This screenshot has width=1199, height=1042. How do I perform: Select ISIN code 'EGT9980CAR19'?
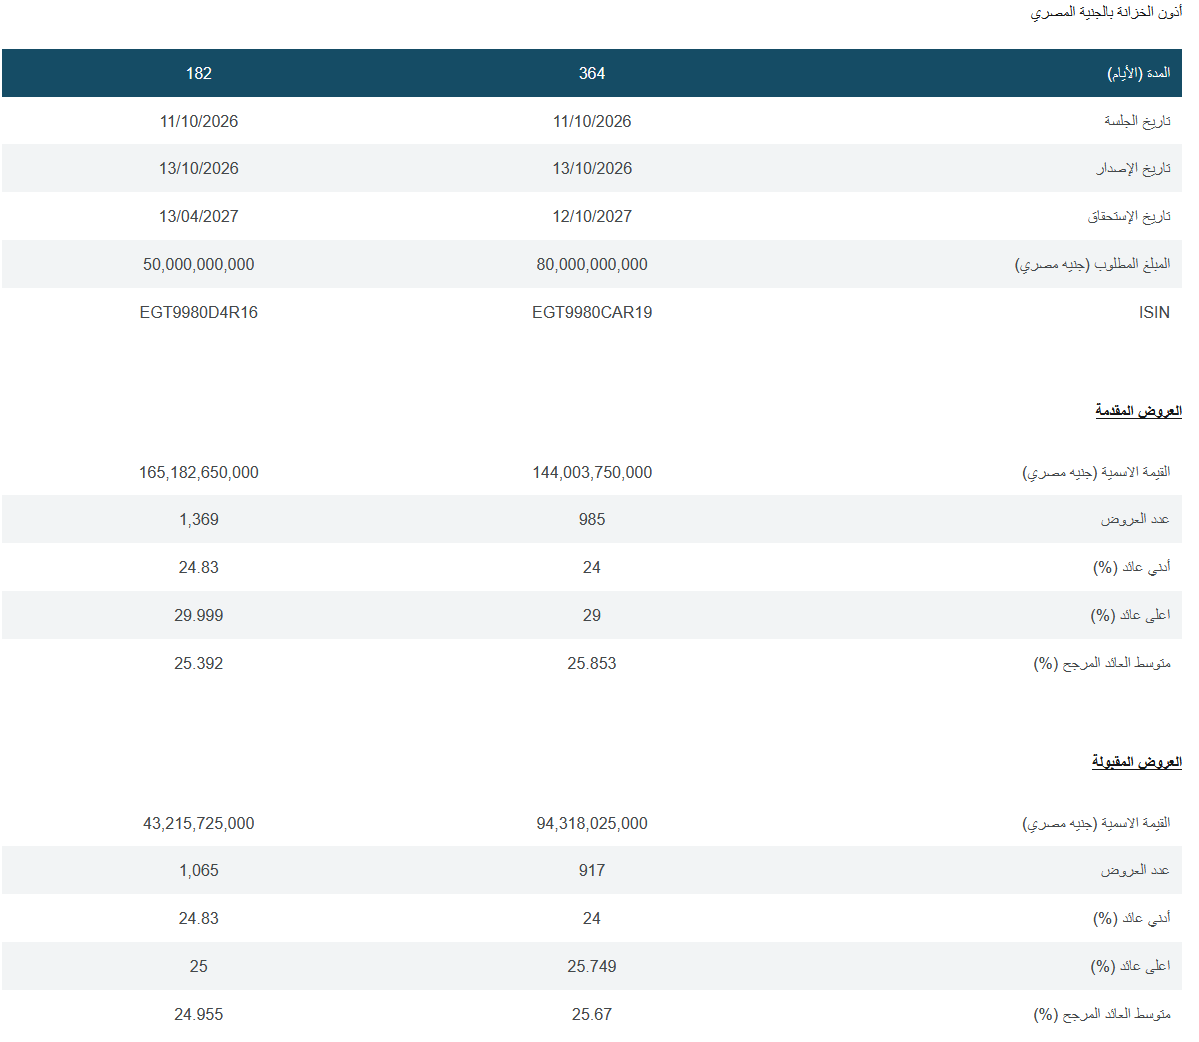coord(592,313)
